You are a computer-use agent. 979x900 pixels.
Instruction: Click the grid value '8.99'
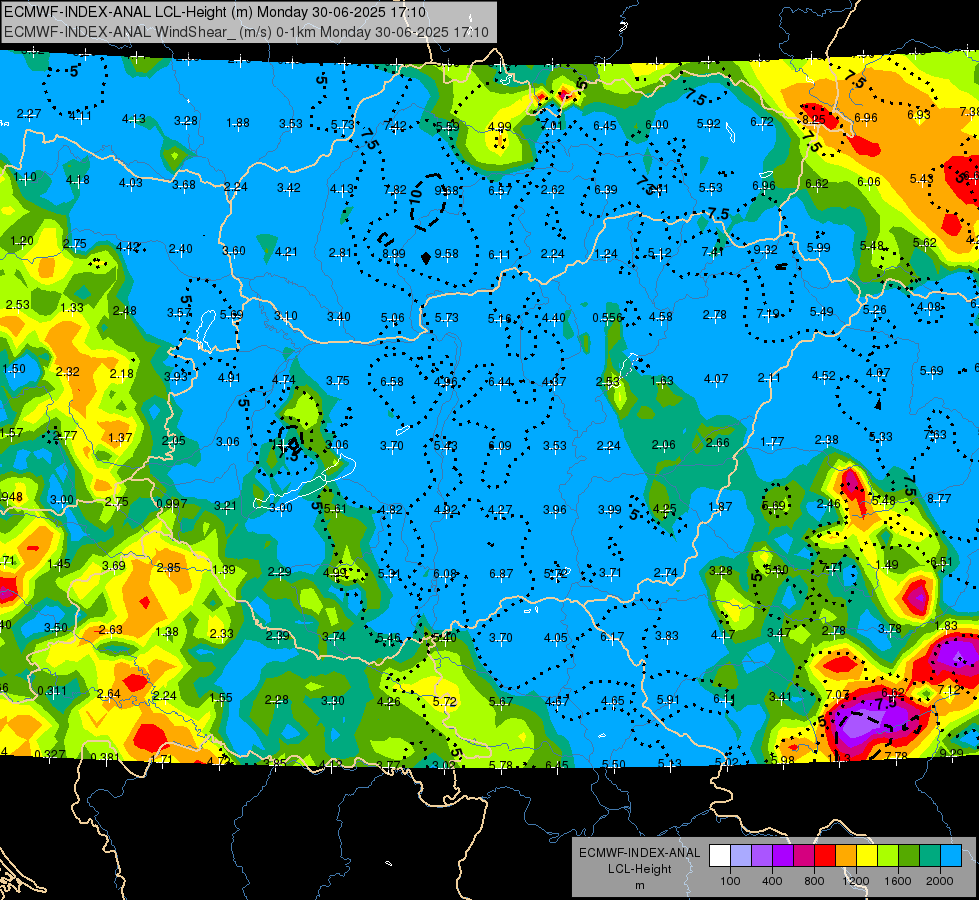tap(393, 254)
